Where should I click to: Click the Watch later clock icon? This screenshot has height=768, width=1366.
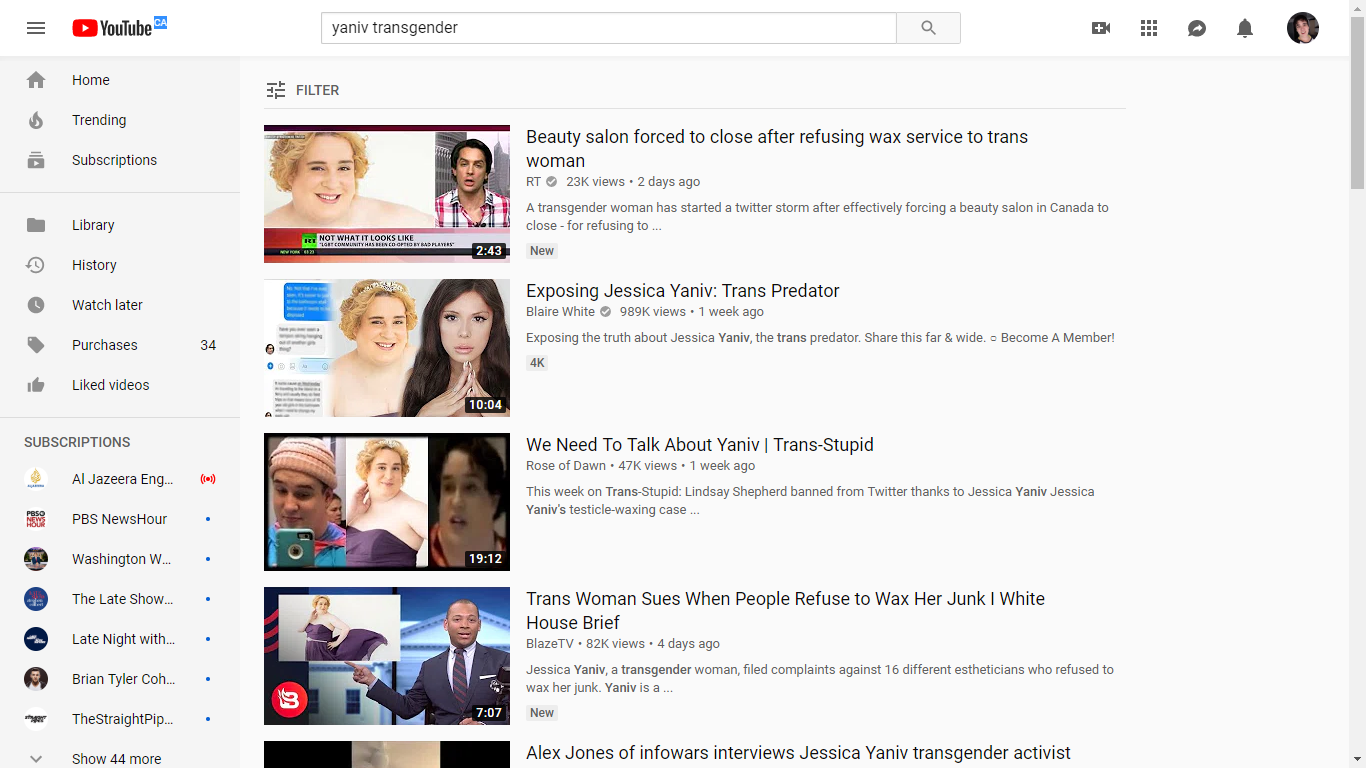(x=36, y=305)
